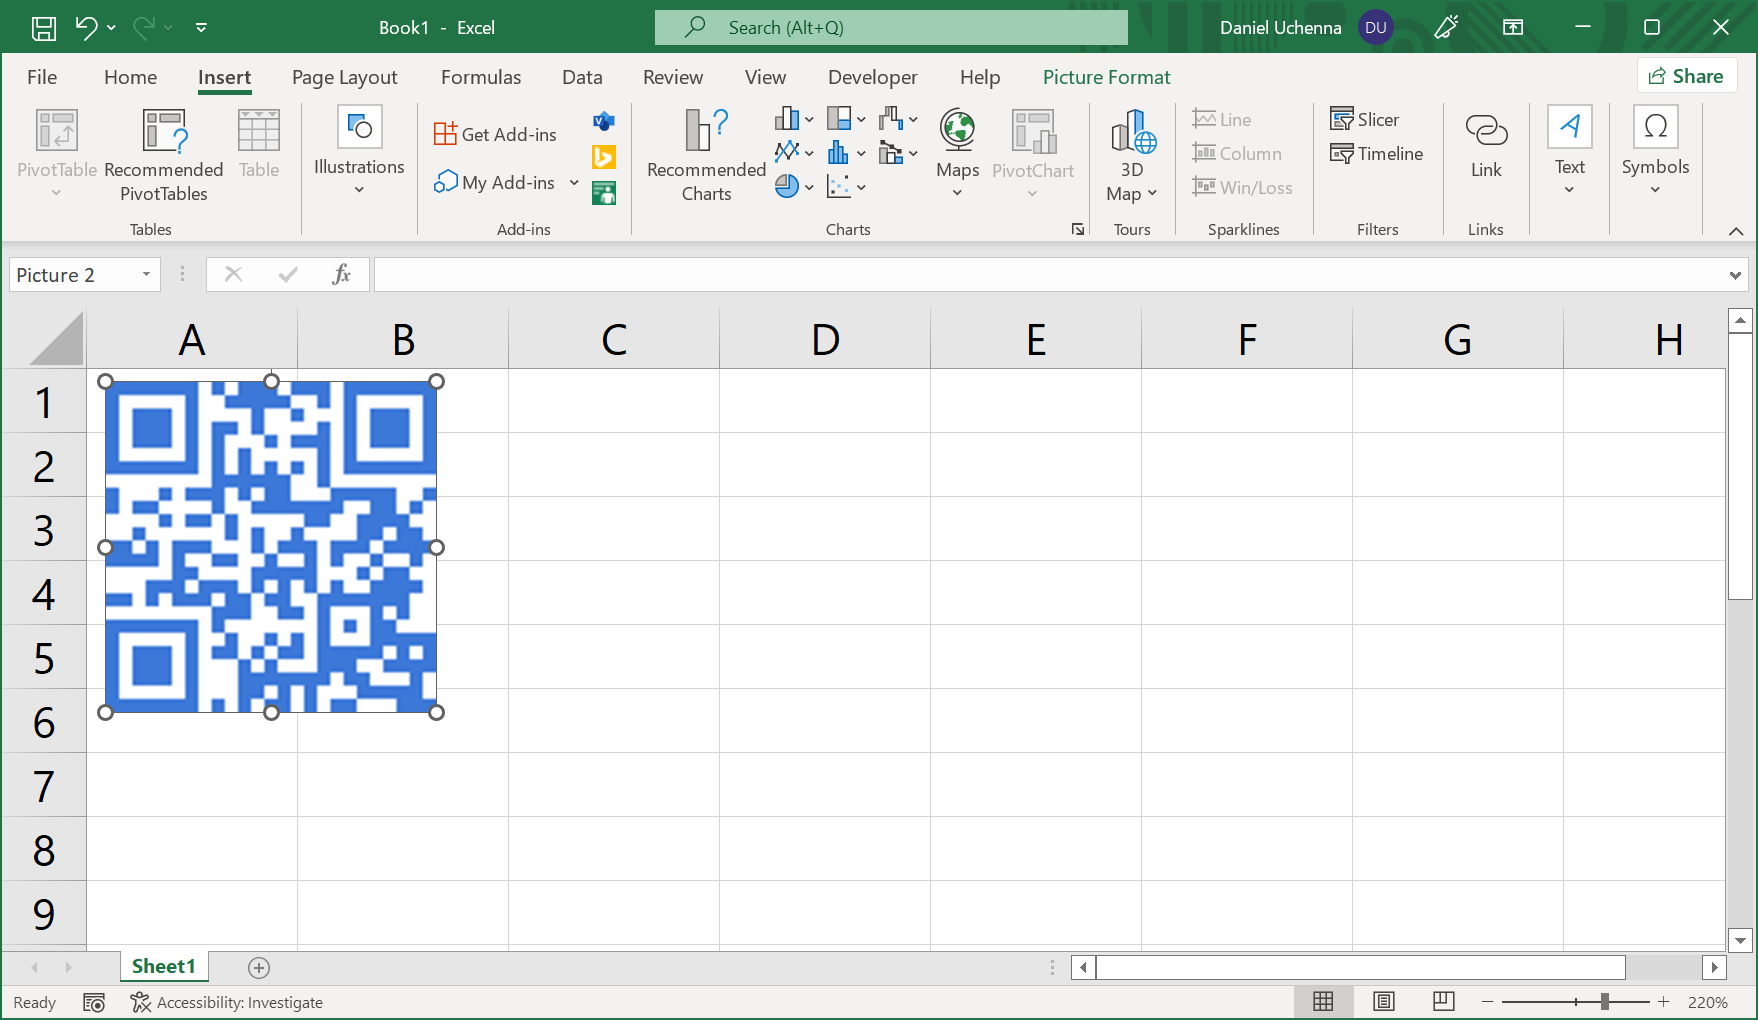Screen dimensions: 1758x1020
Task: Click the Link icon
Action: tap(1485, 145)
